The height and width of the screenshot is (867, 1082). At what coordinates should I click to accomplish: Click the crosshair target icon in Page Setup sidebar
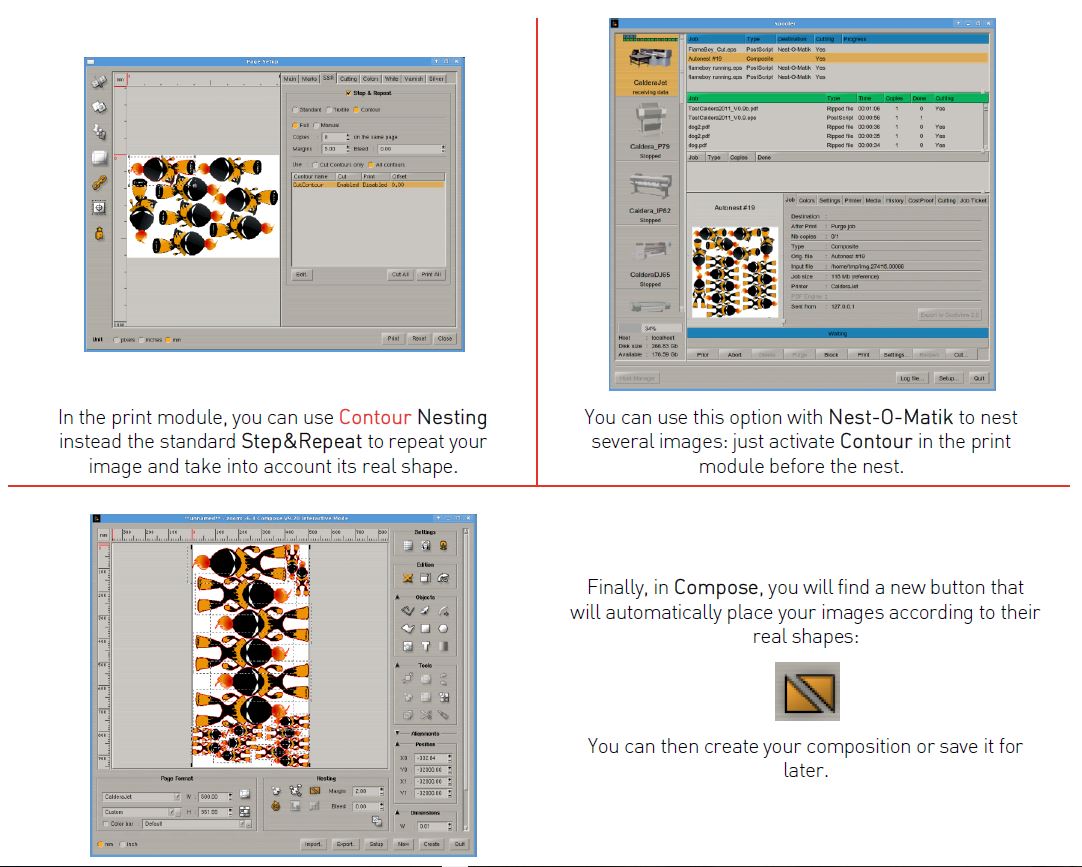(x=99, y=208)
